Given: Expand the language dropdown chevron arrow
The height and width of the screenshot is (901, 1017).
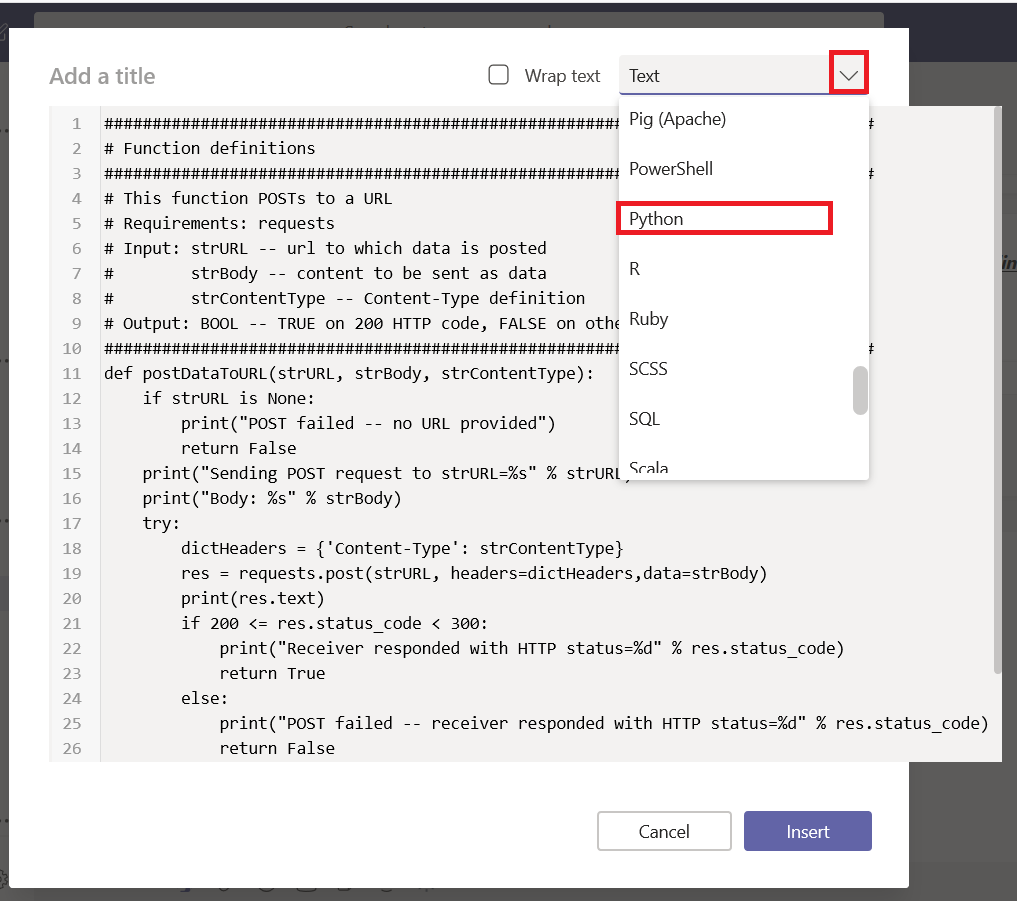Looking at the screenshot, I should pyautogui.click(x=849, y=75).
